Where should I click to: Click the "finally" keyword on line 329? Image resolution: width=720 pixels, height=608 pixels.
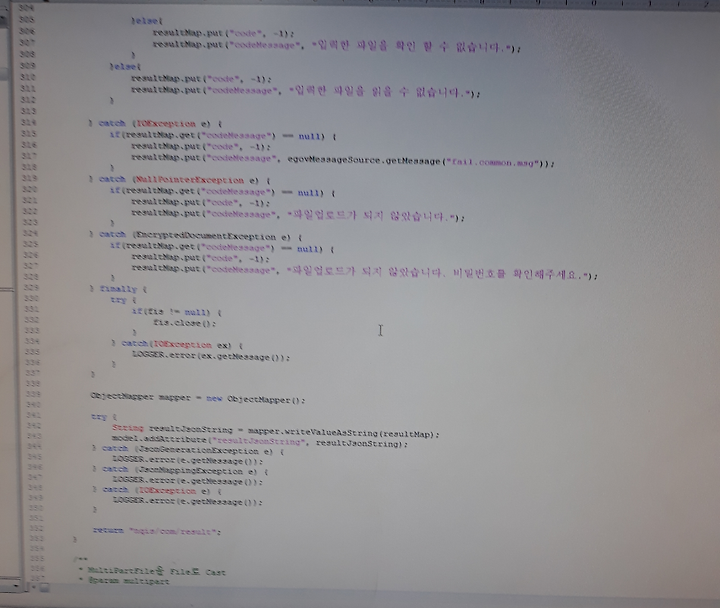click(x=118, y=289)
